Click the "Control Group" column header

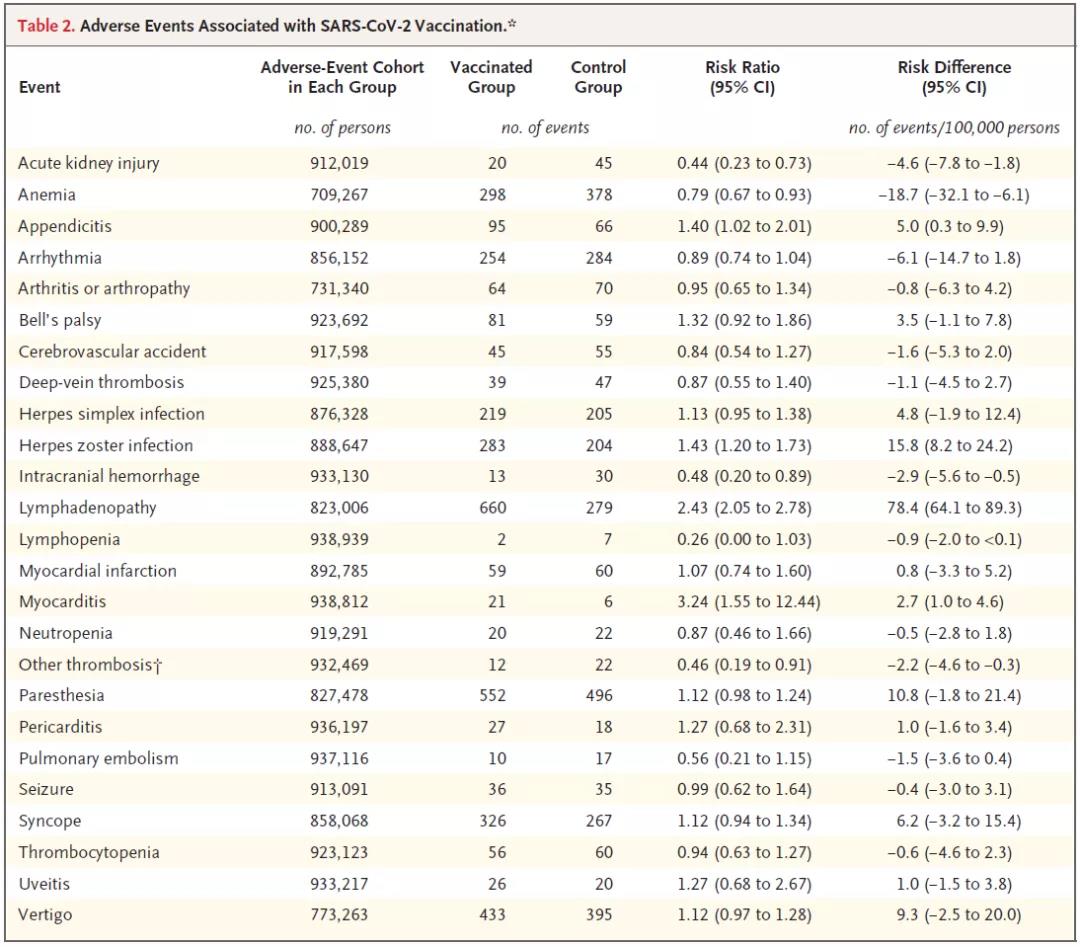pyautogui.click(x=598, y=77)
